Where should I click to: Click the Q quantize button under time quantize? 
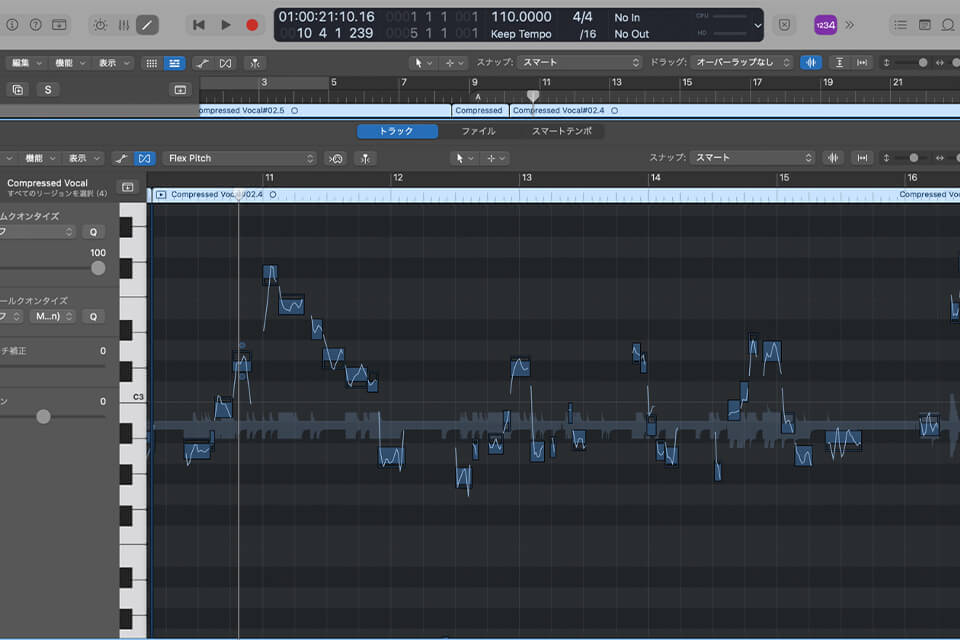point(93,231)
